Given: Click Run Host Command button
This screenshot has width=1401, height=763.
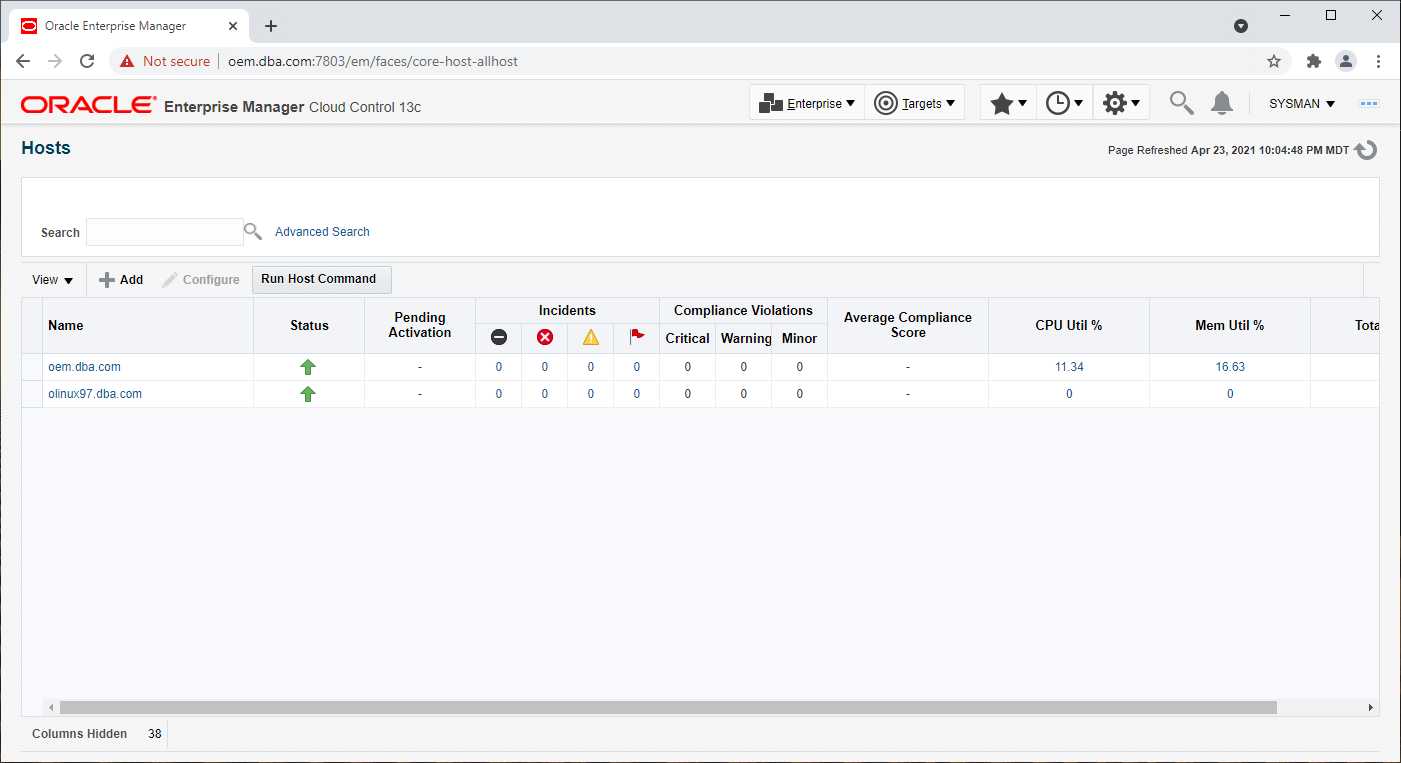Looking at the screenshot, I should (x=321, y=279).
